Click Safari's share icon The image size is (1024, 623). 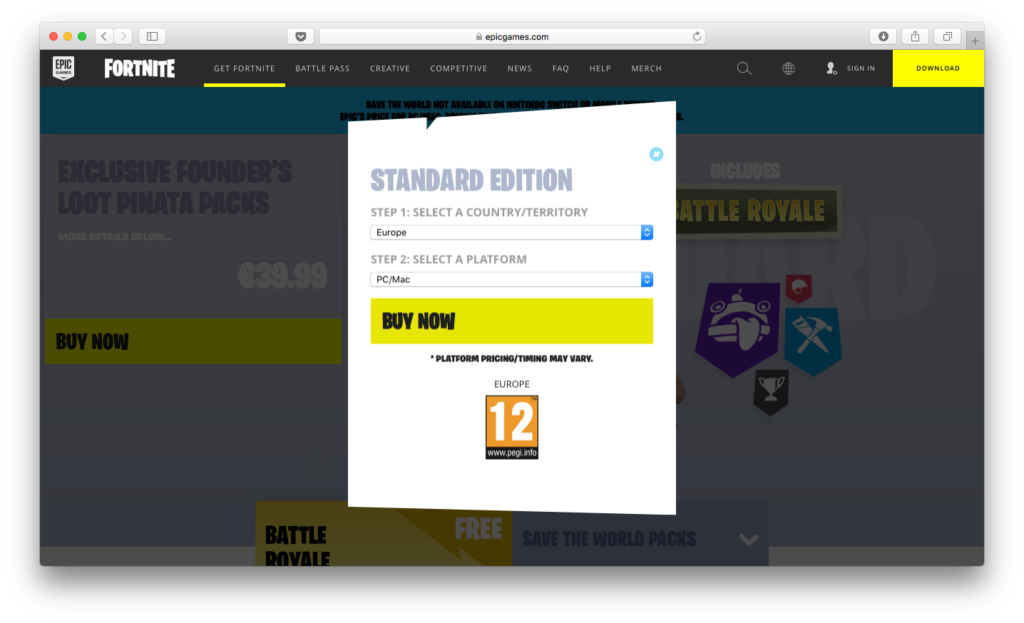pos(914,36)
